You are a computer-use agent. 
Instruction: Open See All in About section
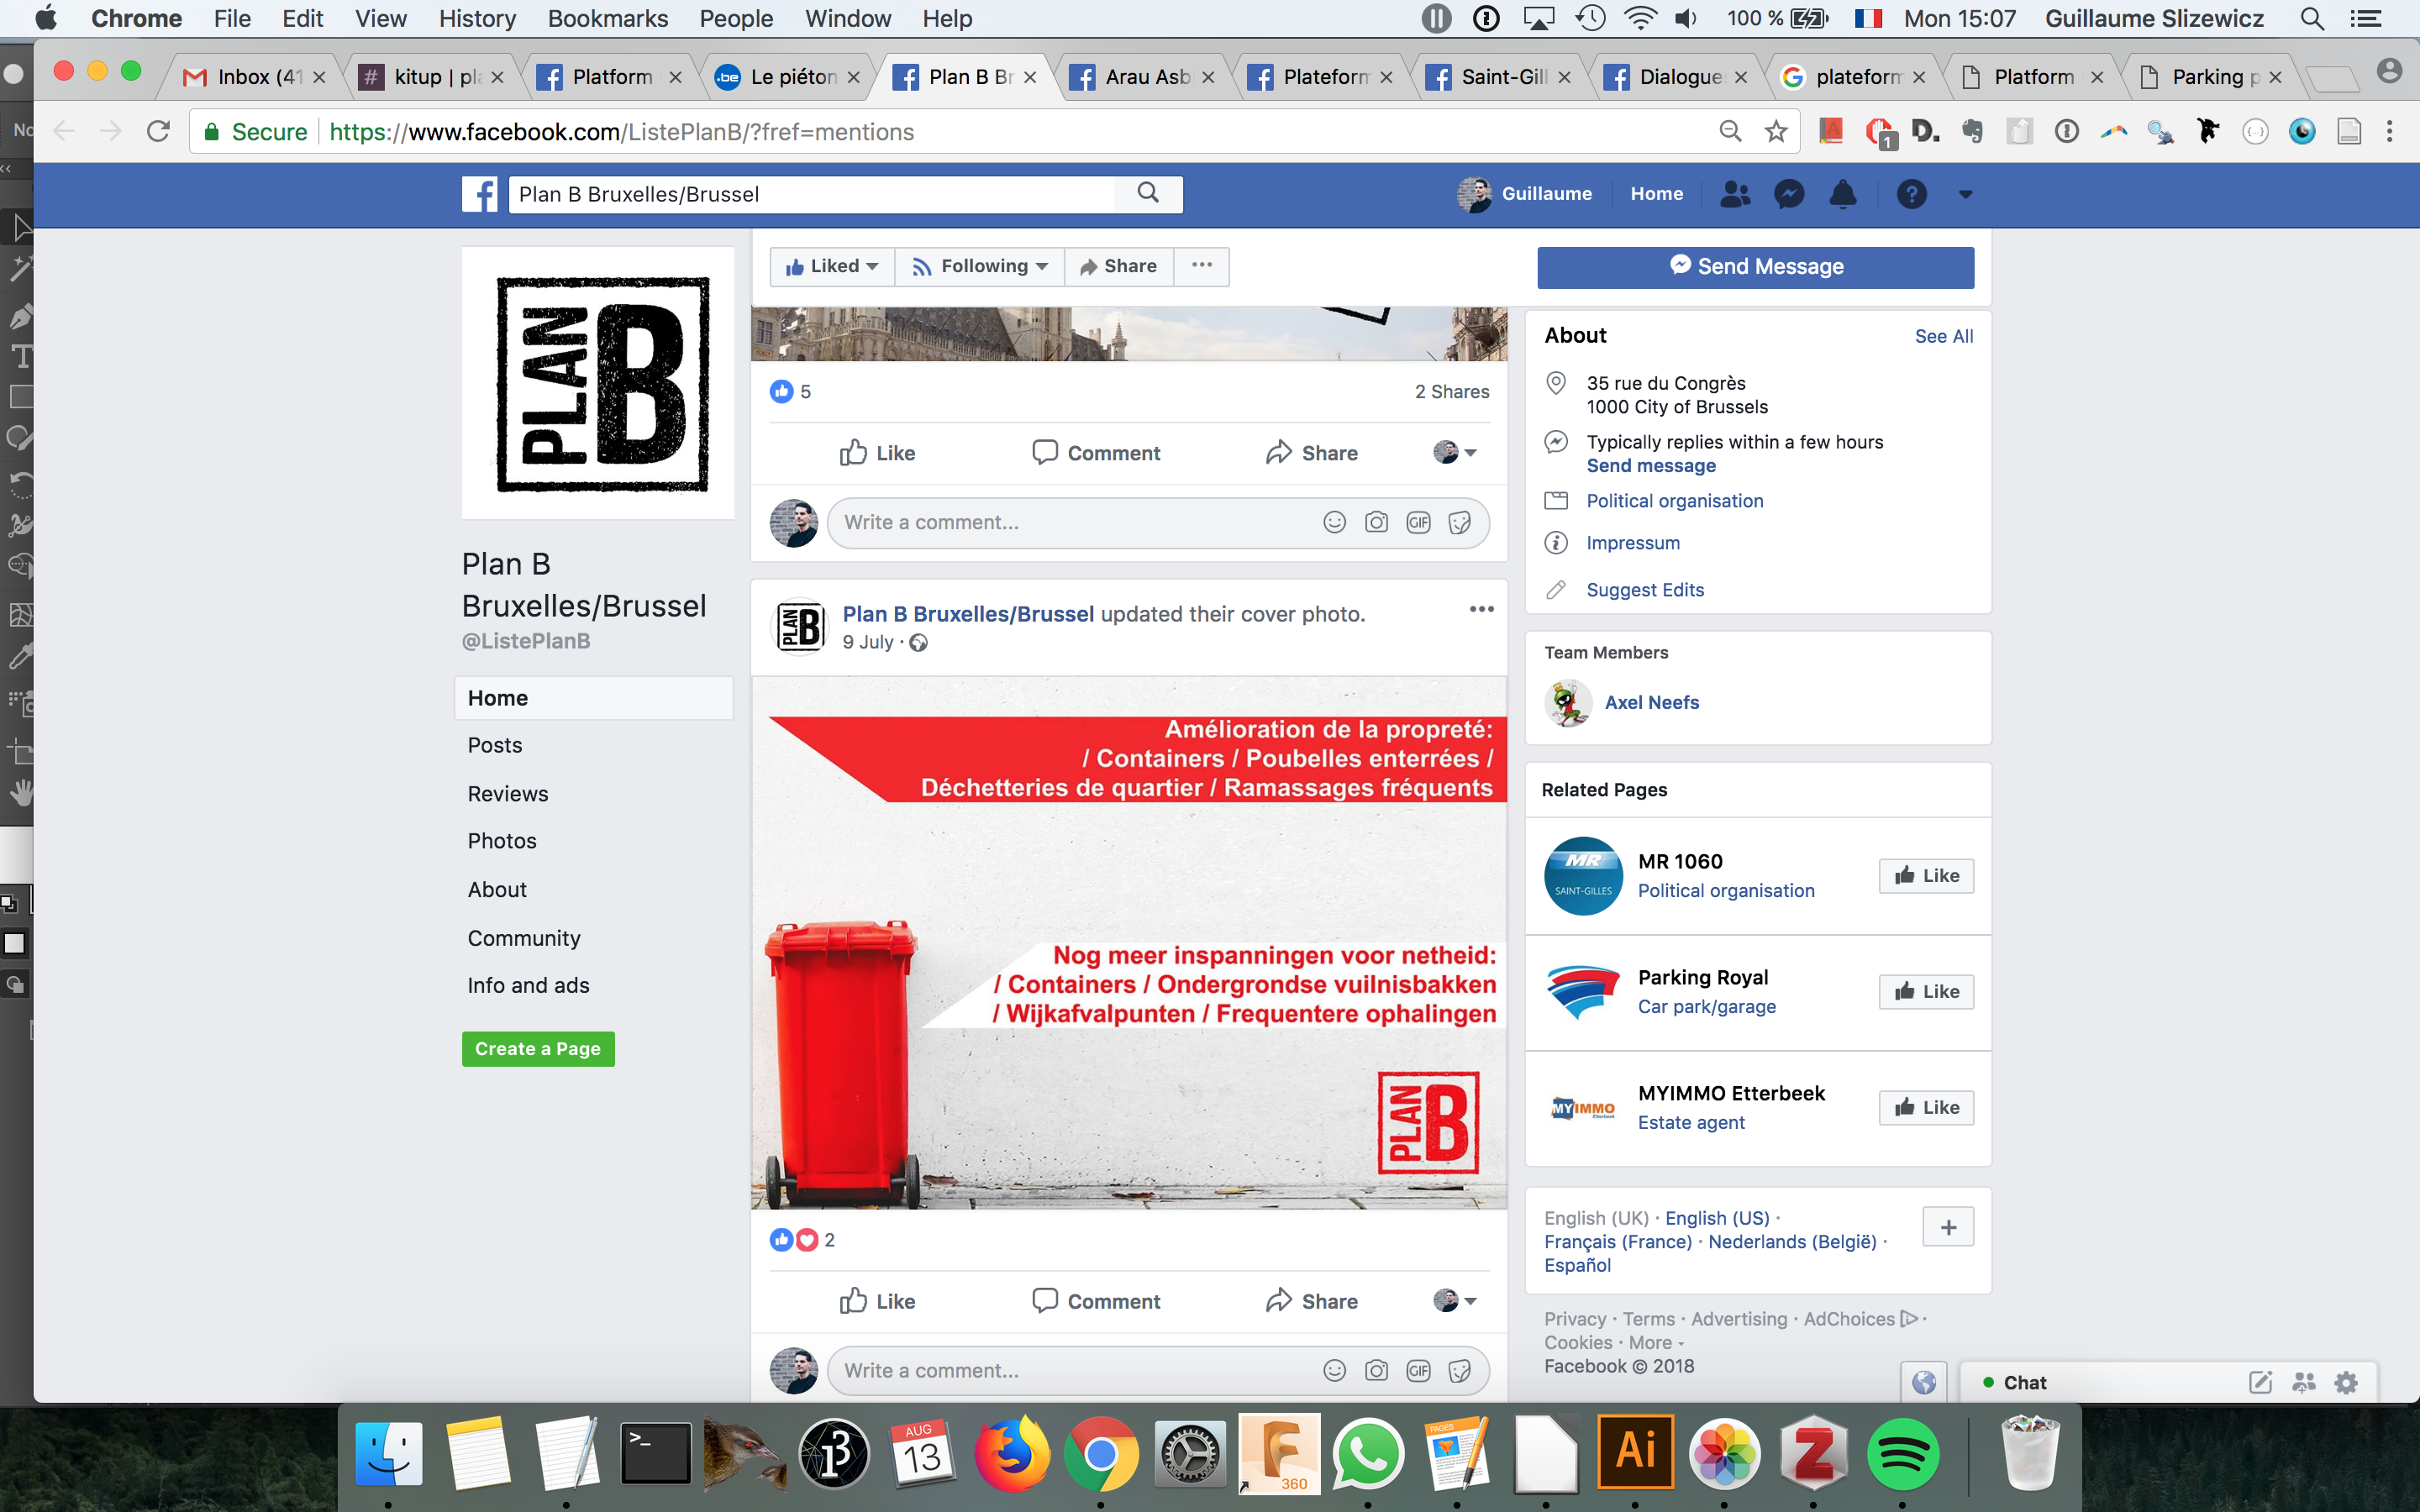click(1943, 336)
